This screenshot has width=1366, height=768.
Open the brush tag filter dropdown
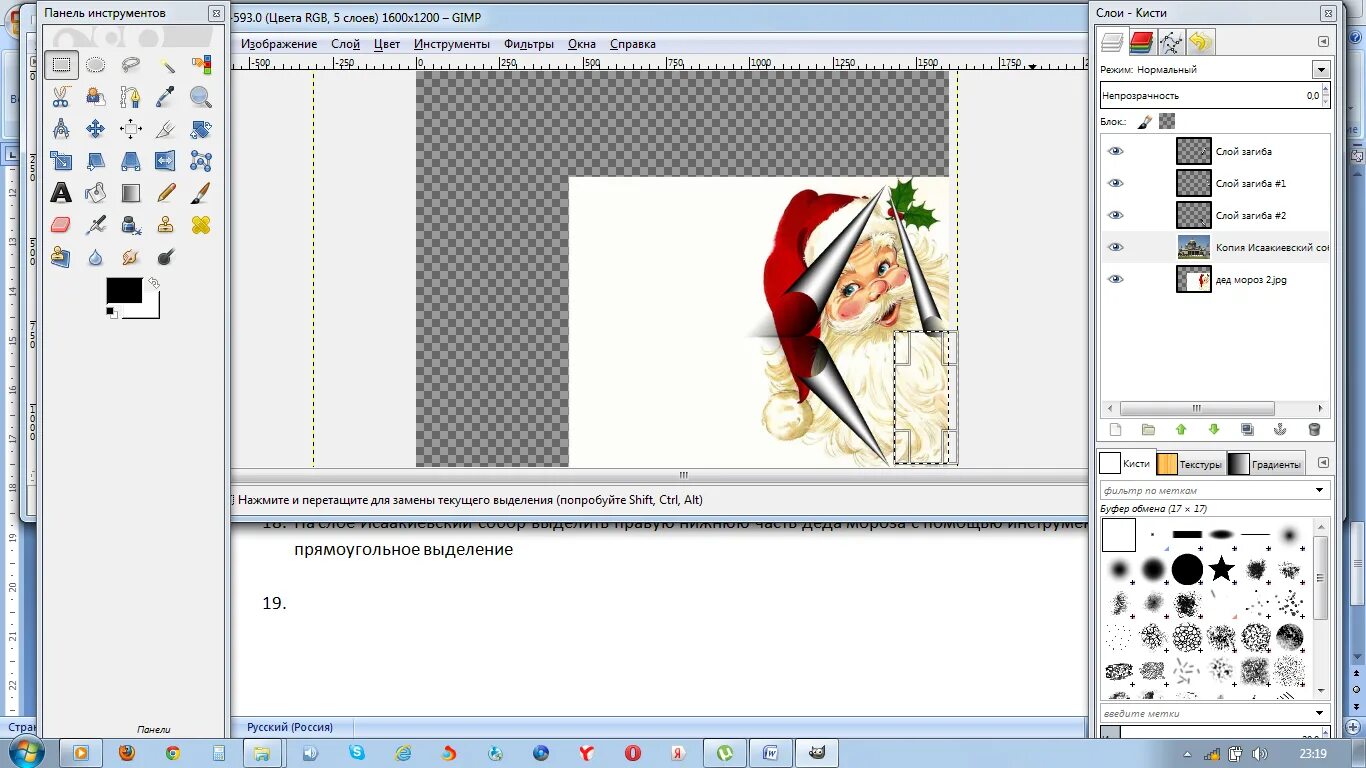point(1319,490)
